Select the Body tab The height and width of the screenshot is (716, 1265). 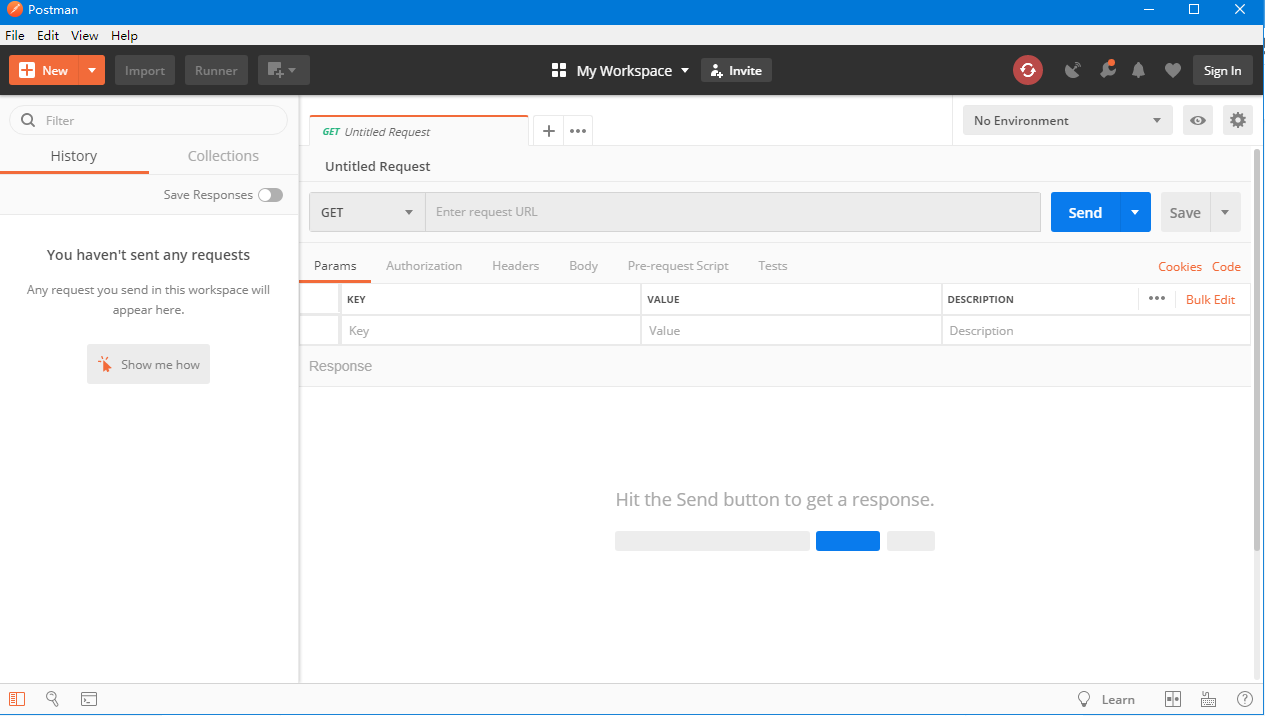click(583, 266)
